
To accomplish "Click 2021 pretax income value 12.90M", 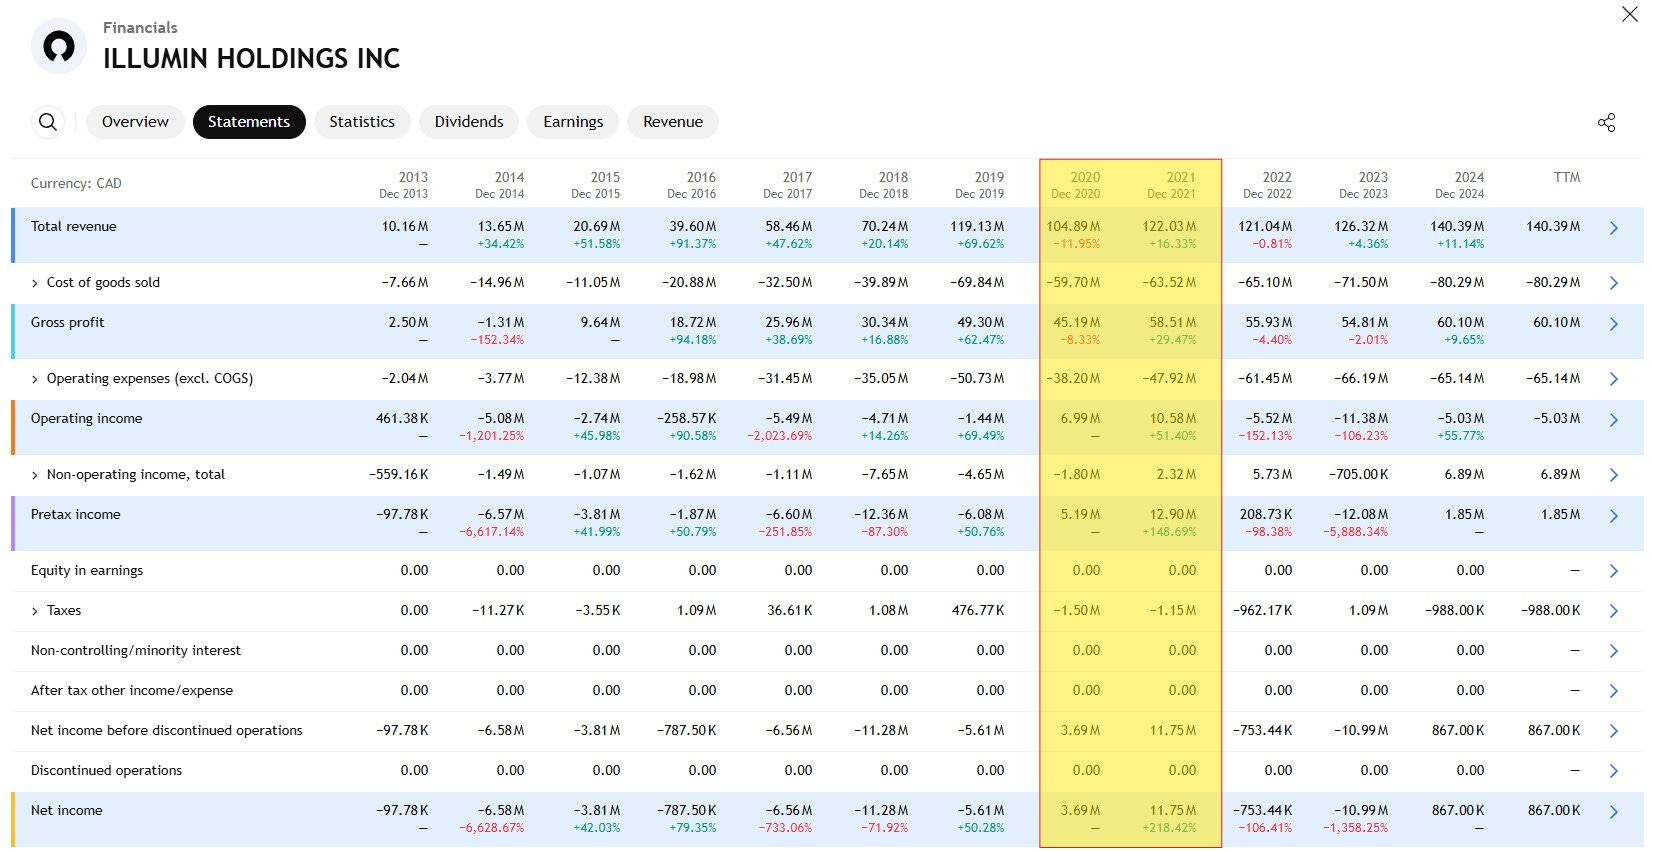I will [1173, 514].
